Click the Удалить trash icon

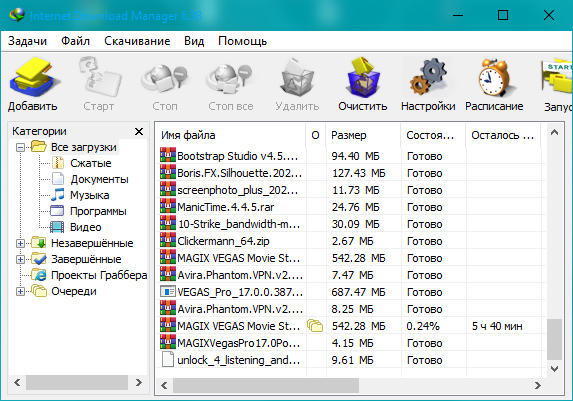pyautogui.click(x=297, y=78)
